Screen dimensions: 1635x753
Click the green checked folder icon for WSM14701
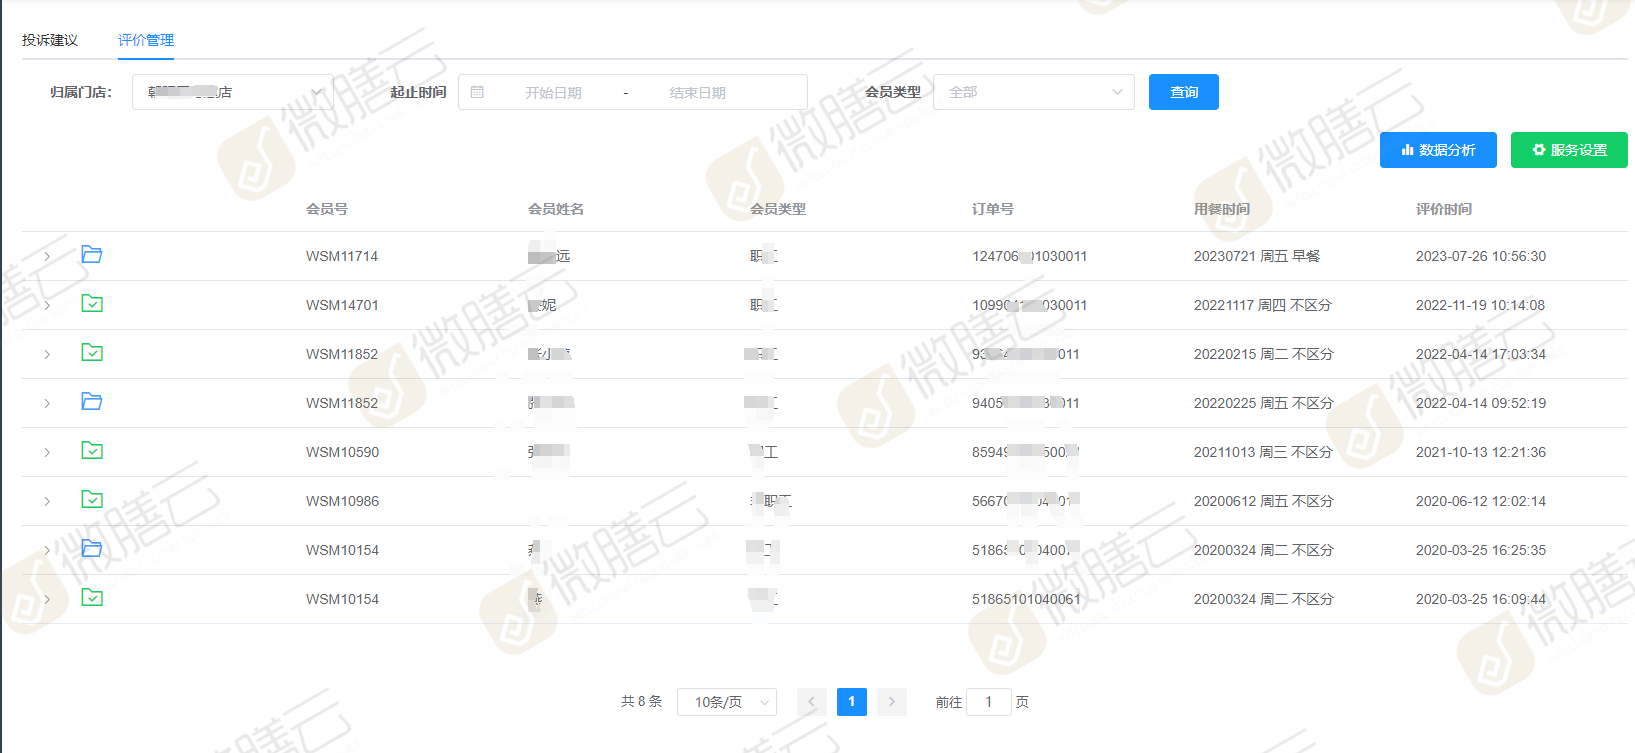92,304
